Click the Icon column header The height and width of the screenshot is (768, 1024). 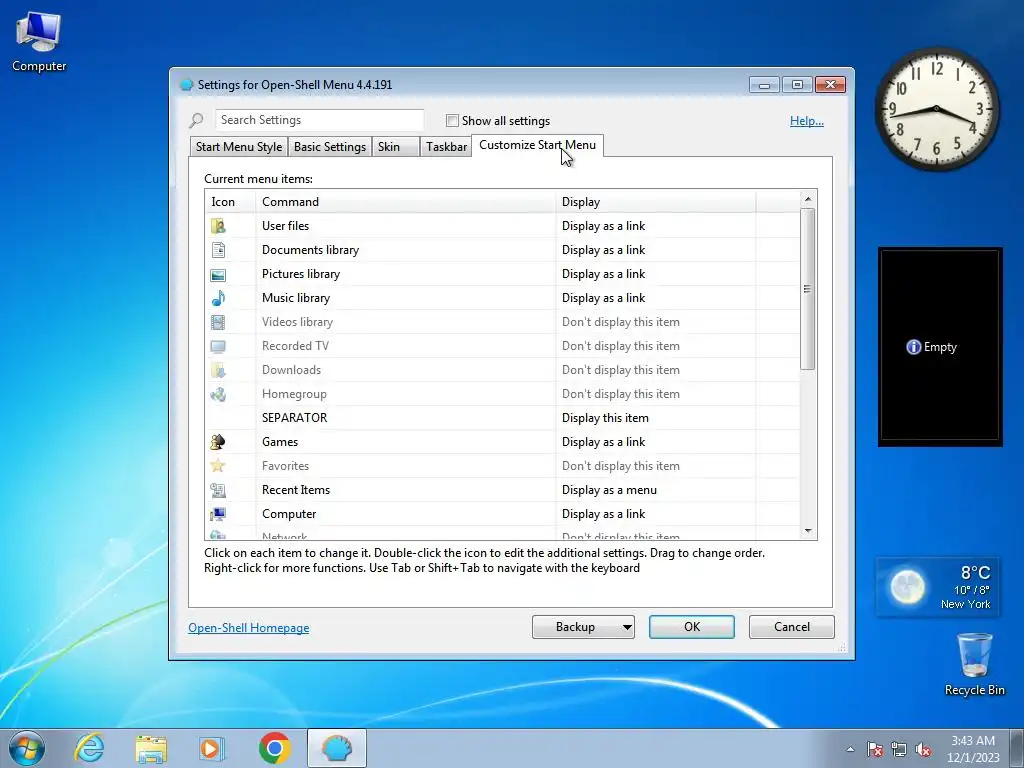(231, 202)
